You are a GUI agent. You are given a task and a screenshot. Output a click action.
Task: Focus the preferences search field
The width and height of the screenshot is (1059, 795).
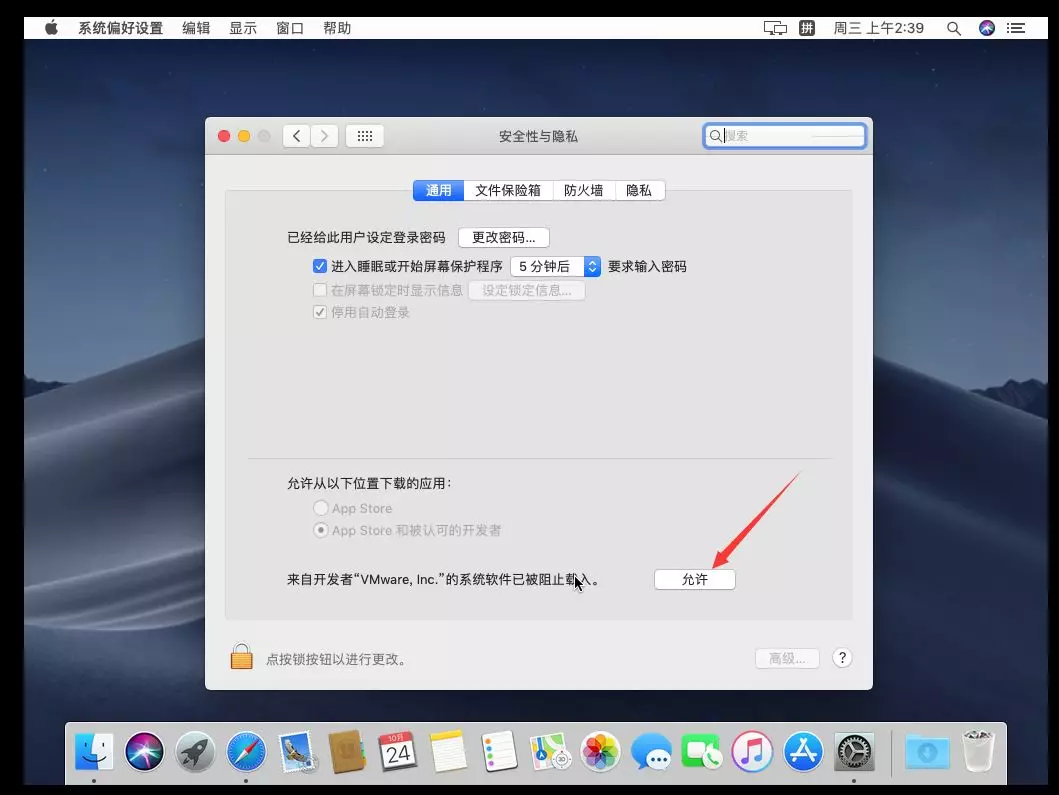tap(784, 136)
